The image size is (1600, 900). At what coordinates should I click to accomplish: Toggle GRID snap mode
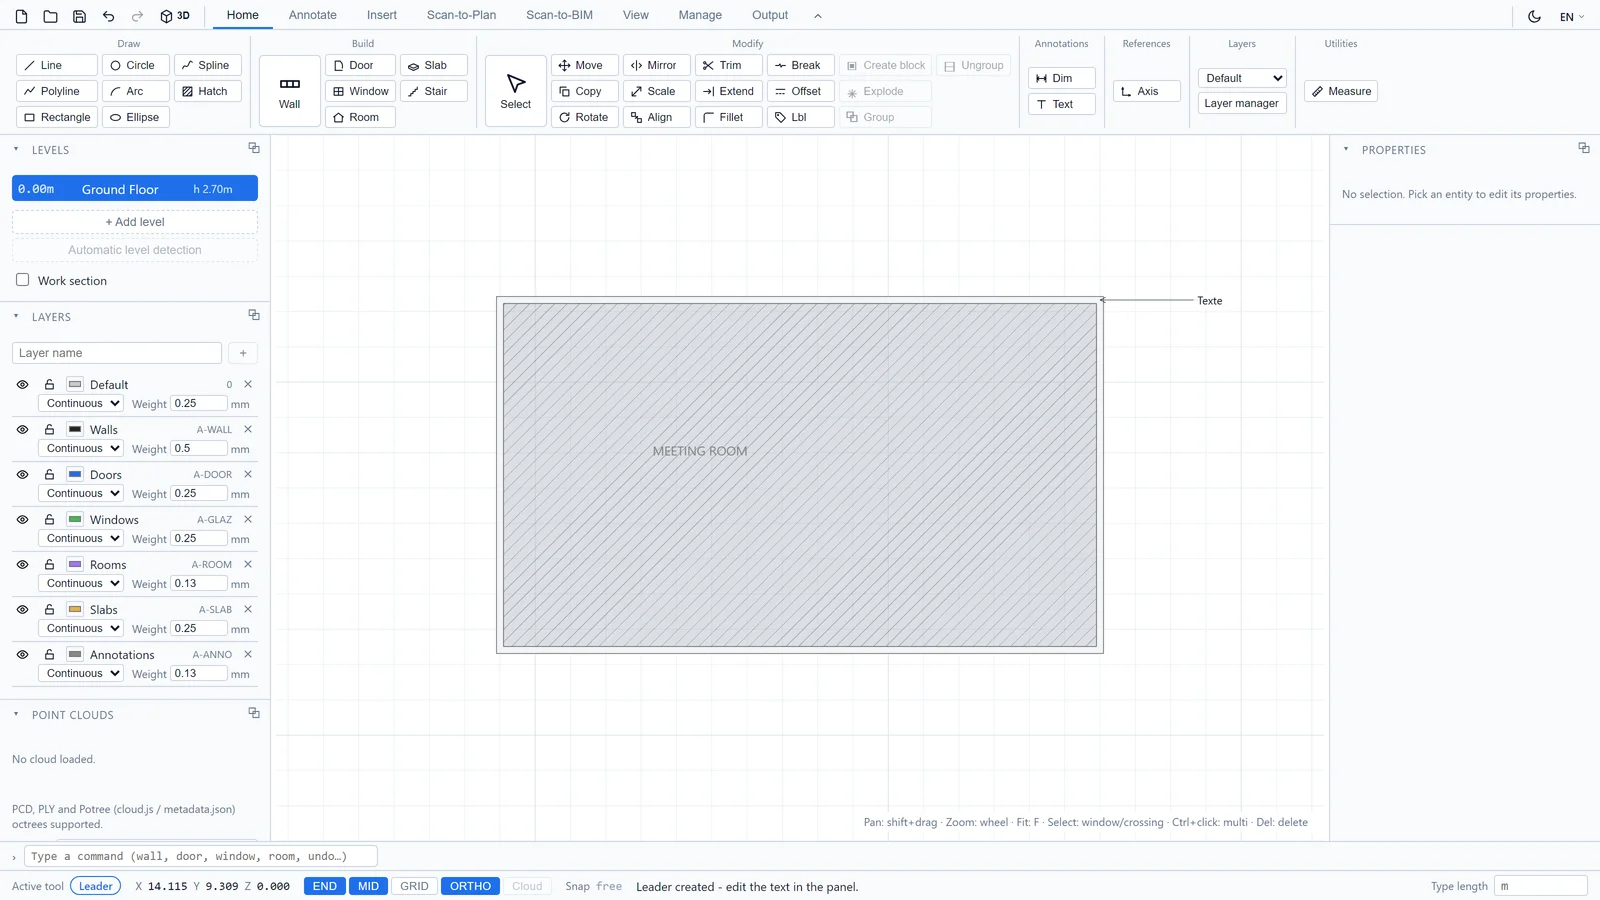[x=414, y=886]
